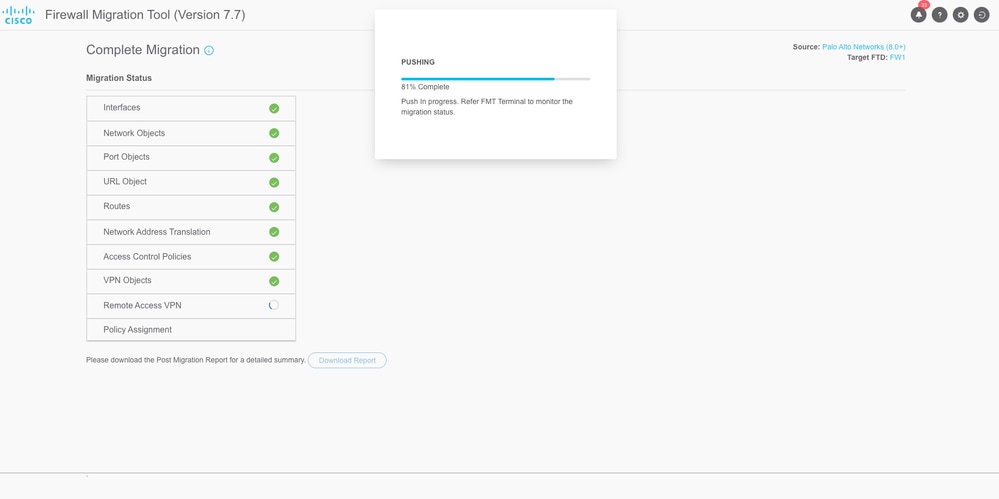Open the FW1 target FTD link
The width and height of the screenshot is (999, 499).
[x=898, y=57]
